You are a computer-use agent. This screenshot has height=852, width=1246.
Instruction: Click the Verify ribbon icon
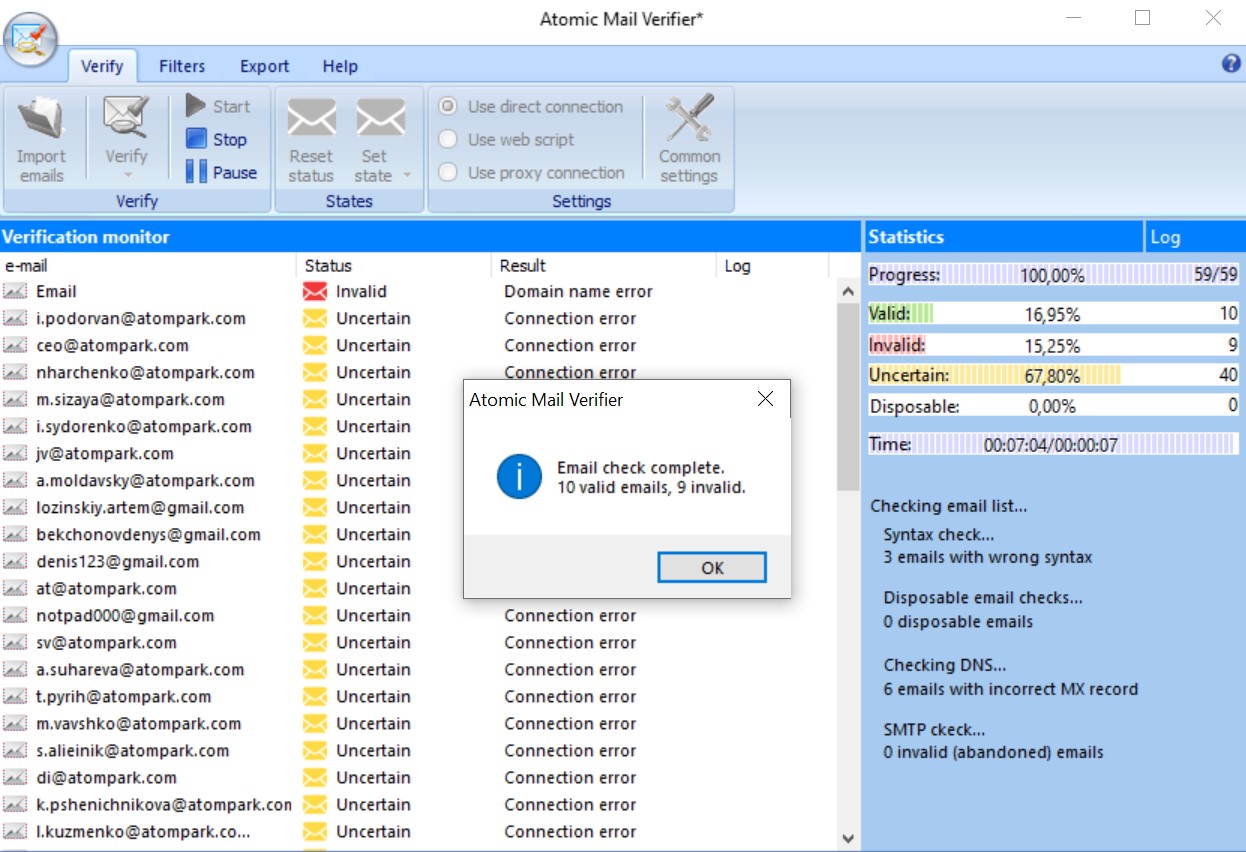(x=126, y=130)
